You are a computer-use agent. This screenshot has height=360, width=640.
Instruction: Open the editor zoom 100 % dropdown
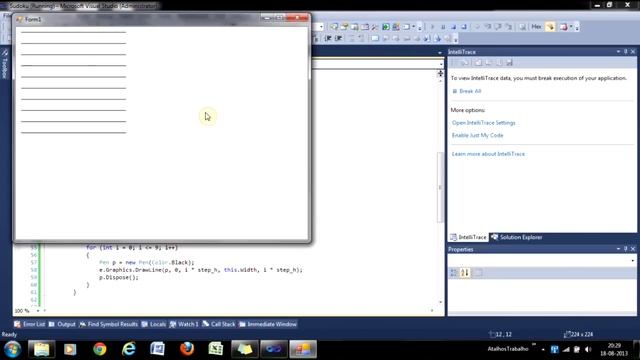pos(38,311)
